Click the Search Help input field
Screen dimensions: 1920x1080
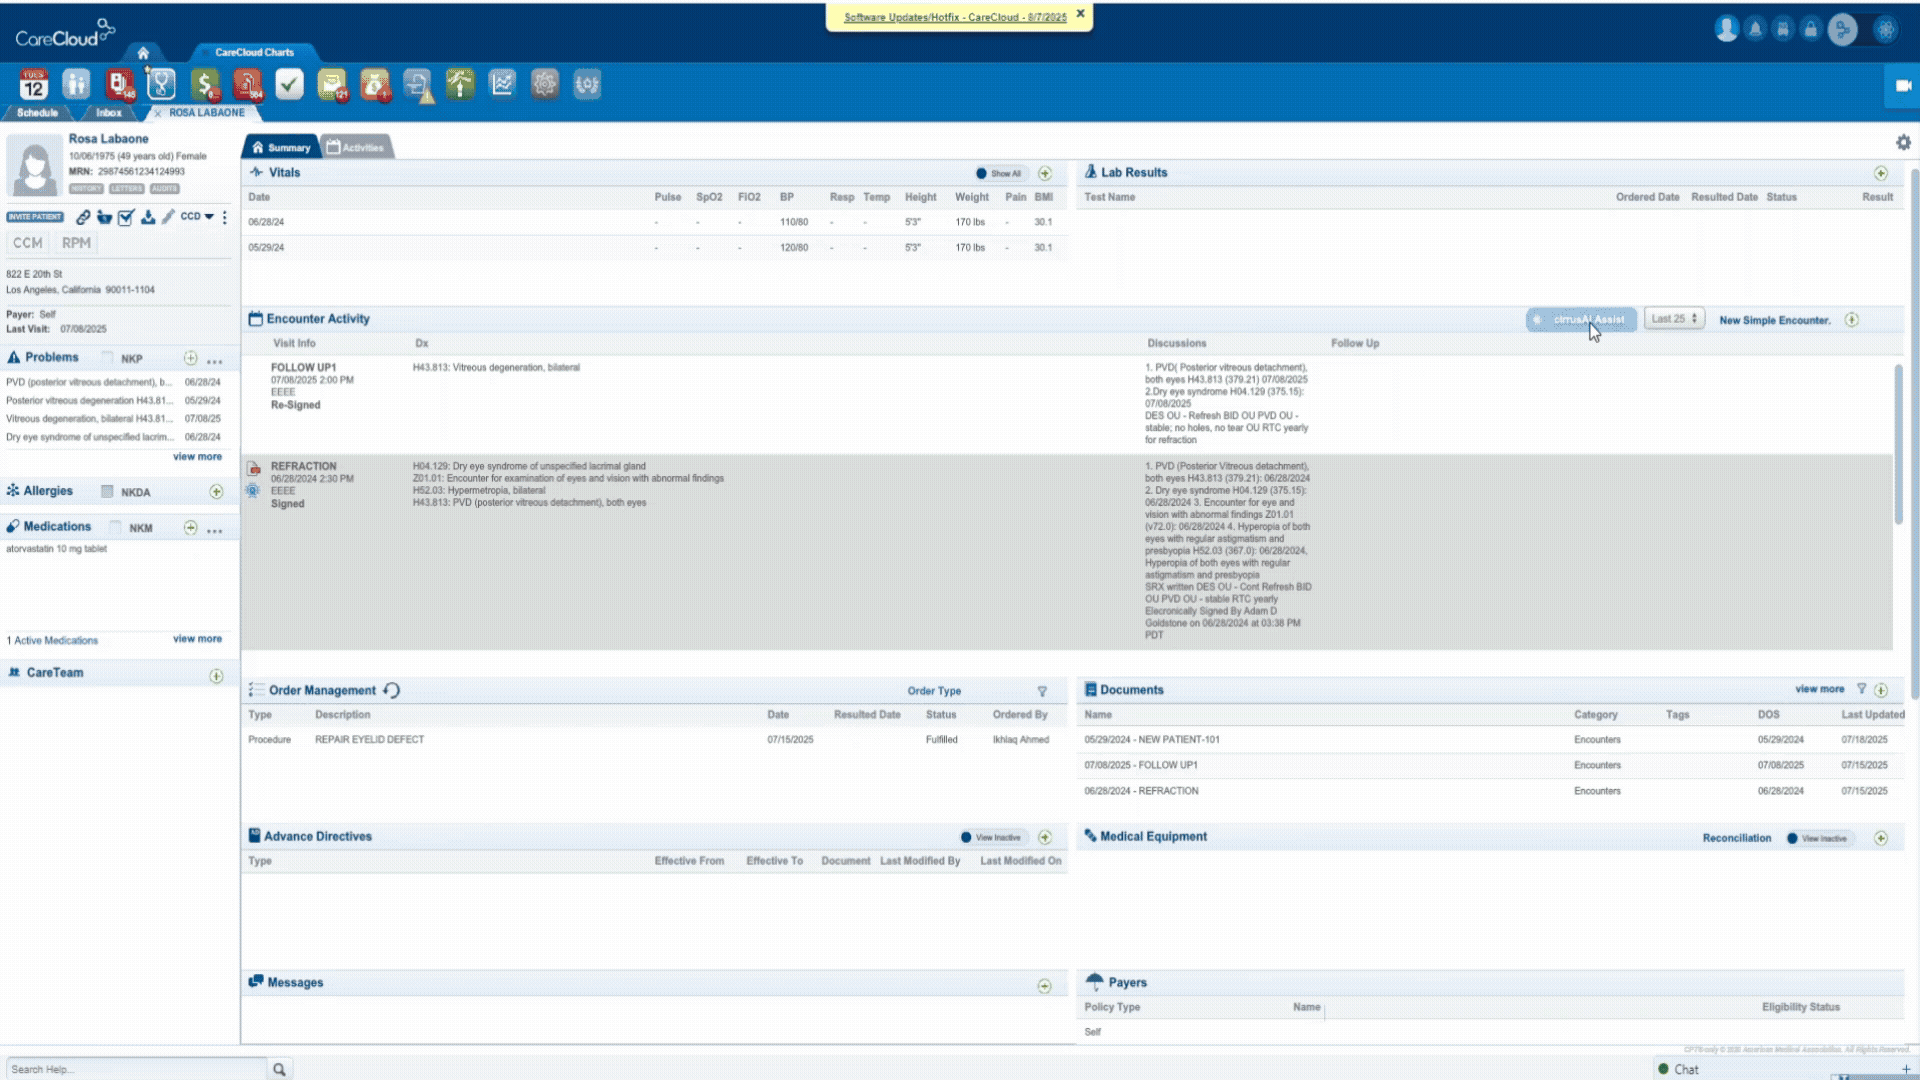click(135, 1069)
